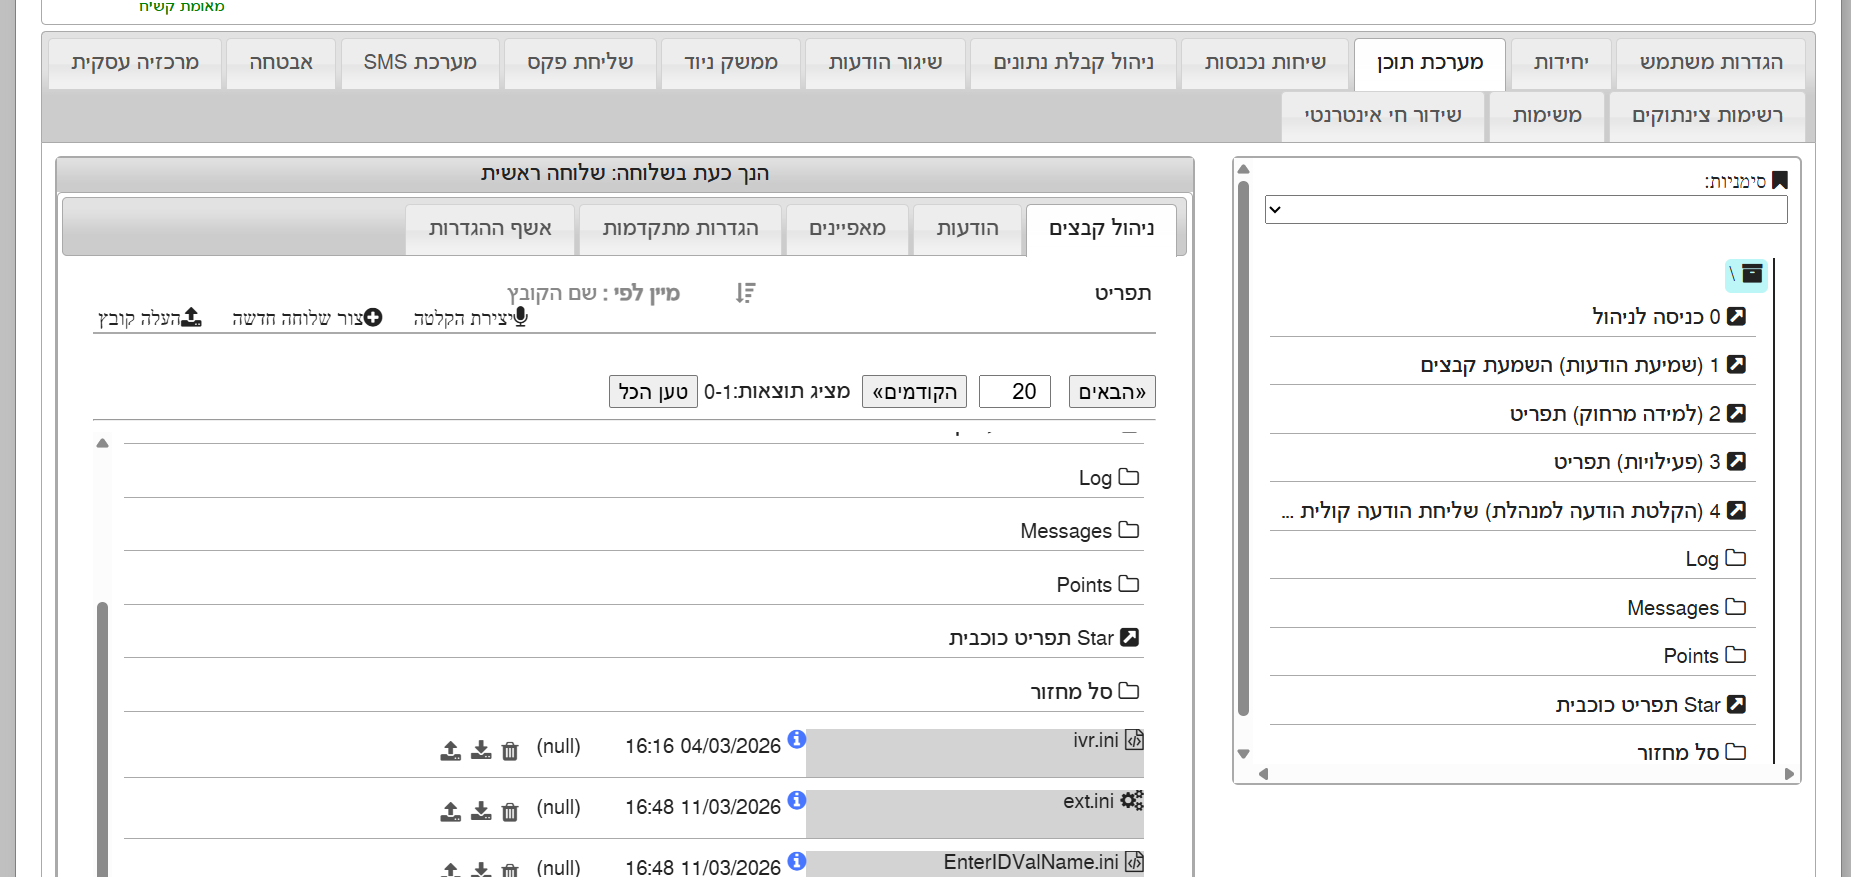The width and height of the screenshot is (1851, 877).
Task: Click the code file icon of ivr.ini
Action: pyautogui.click(x=1134, y=740)
